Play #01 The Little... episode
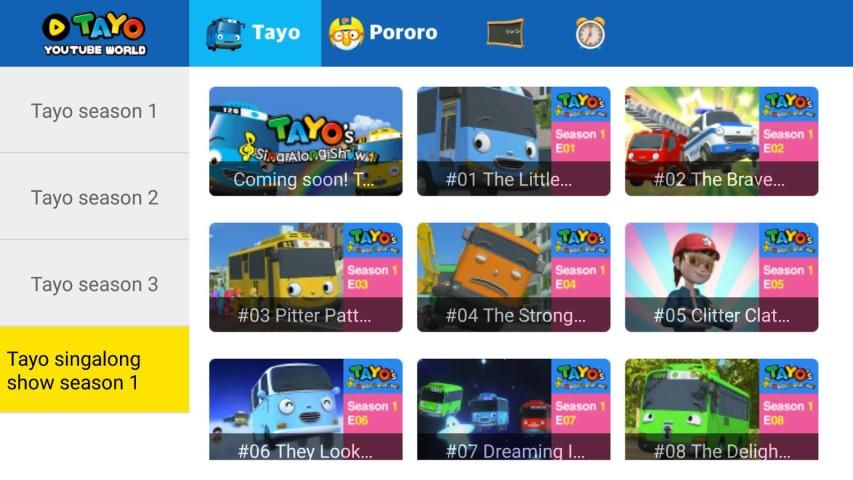Viewport: 853px width, 480px height. tap(514, 141)
